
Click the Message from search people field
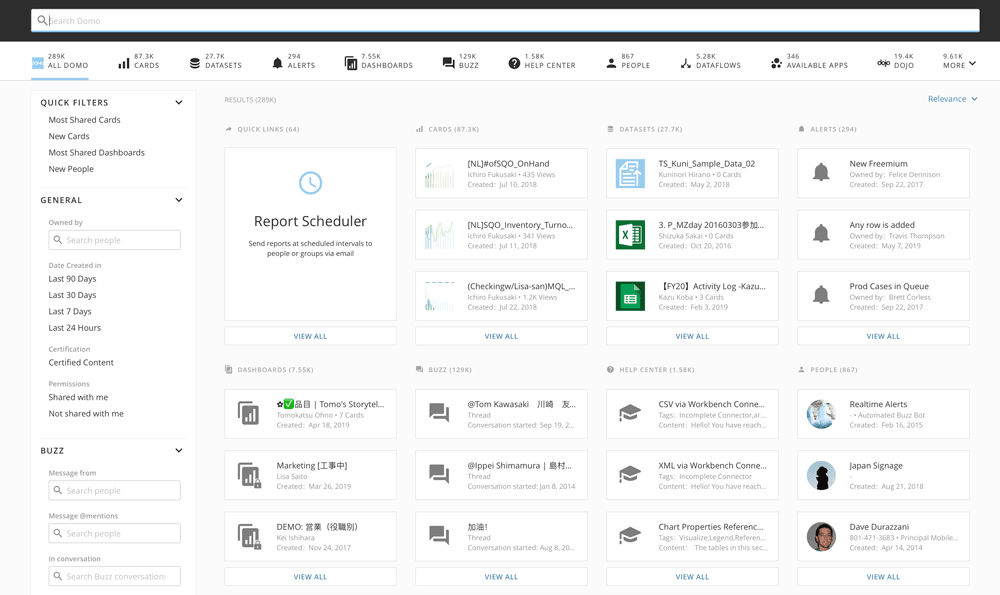[x=114, y=490]
